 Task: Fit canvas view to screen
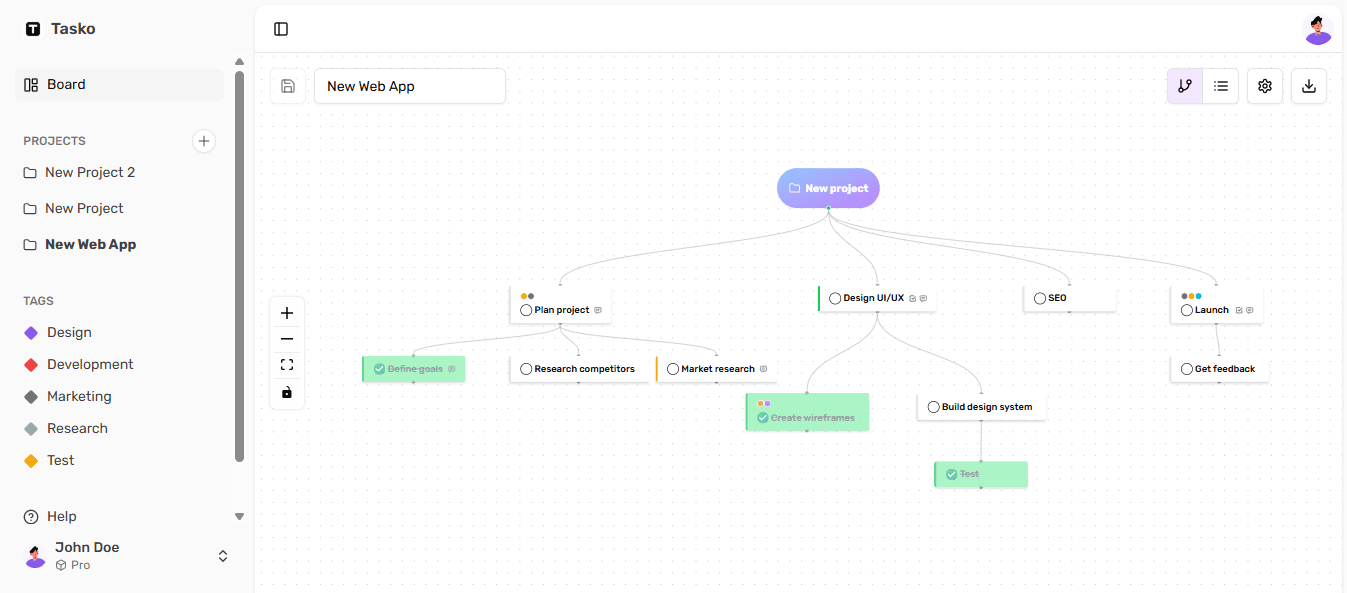coord(287,365)
